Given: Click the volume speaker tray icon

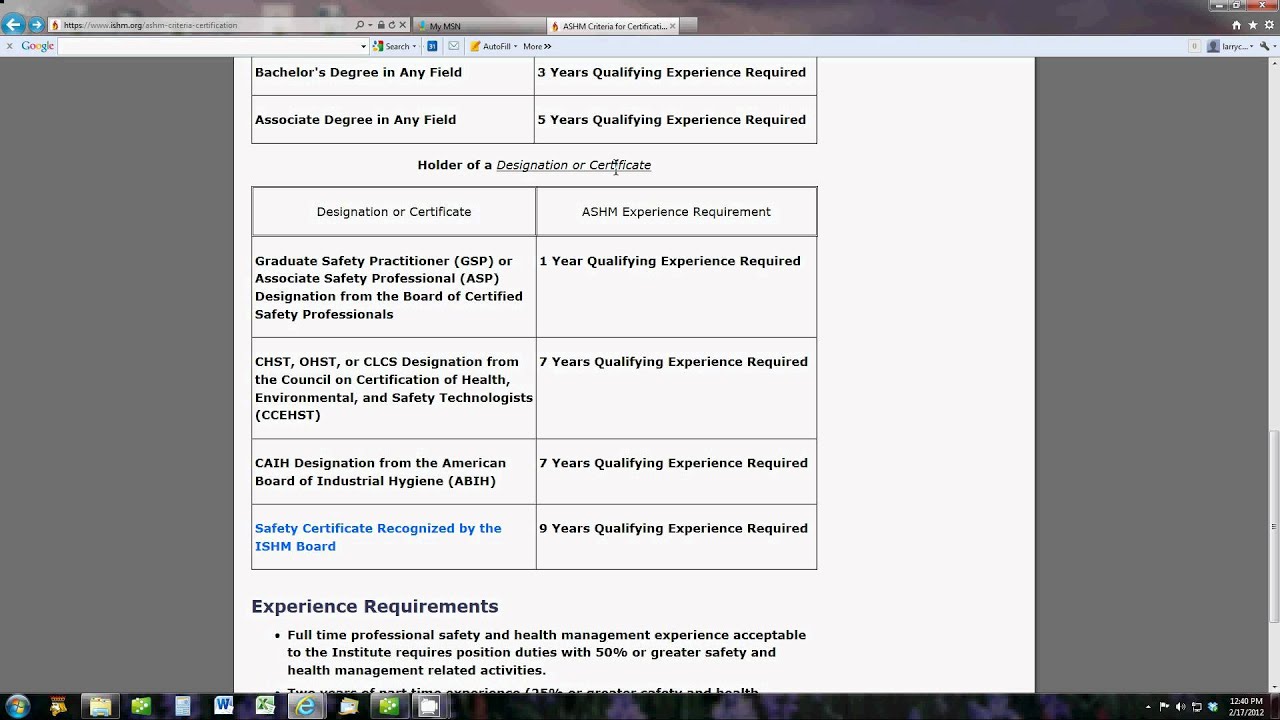Looking at the screenshot, I should pos(1180,707).
